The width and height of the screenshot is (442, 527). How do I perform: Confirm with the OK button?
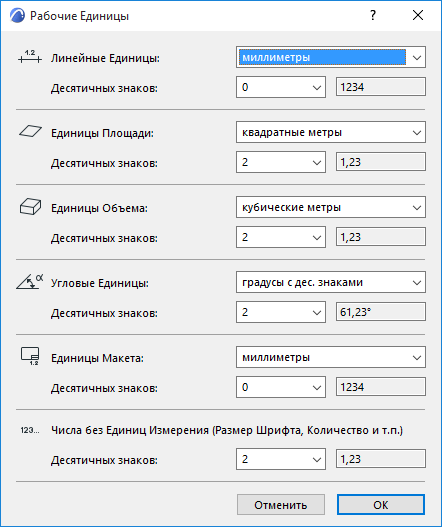pyautogui.click(x=381, y=505)
